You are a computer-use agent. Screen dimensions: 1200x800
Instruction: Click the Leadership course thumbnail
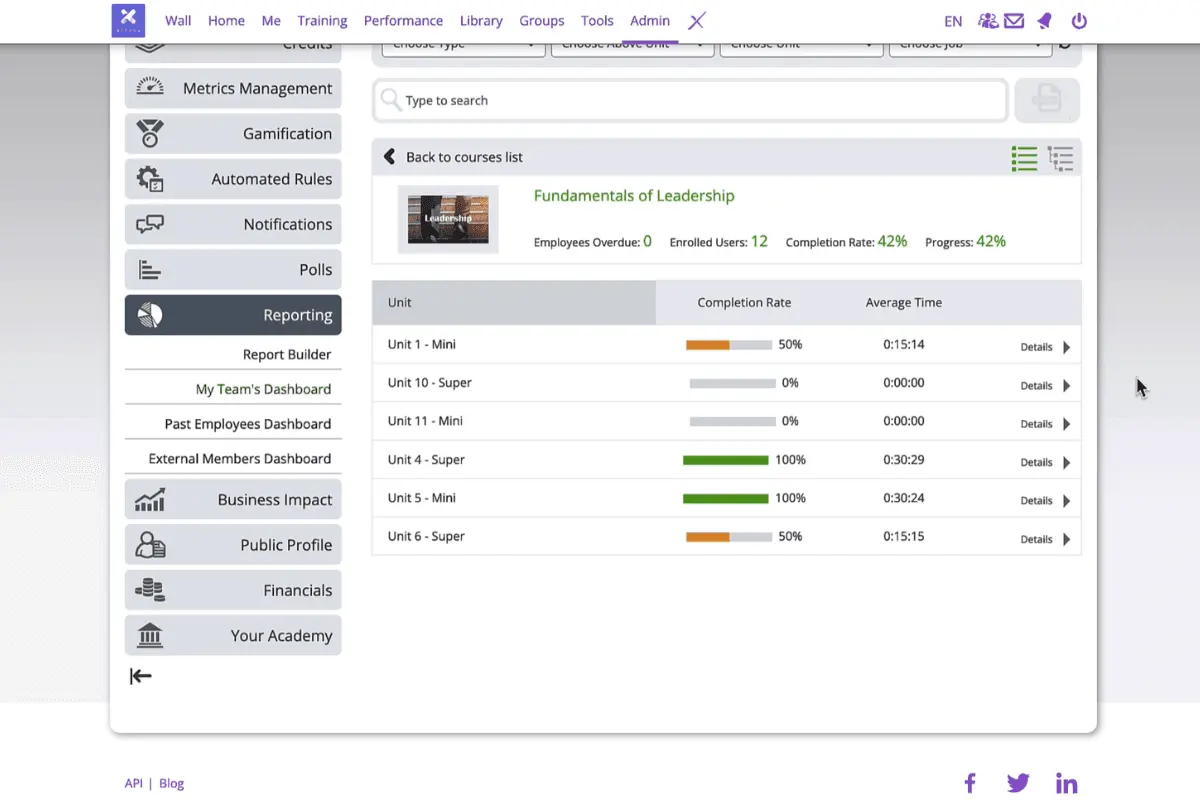(448, 219)
